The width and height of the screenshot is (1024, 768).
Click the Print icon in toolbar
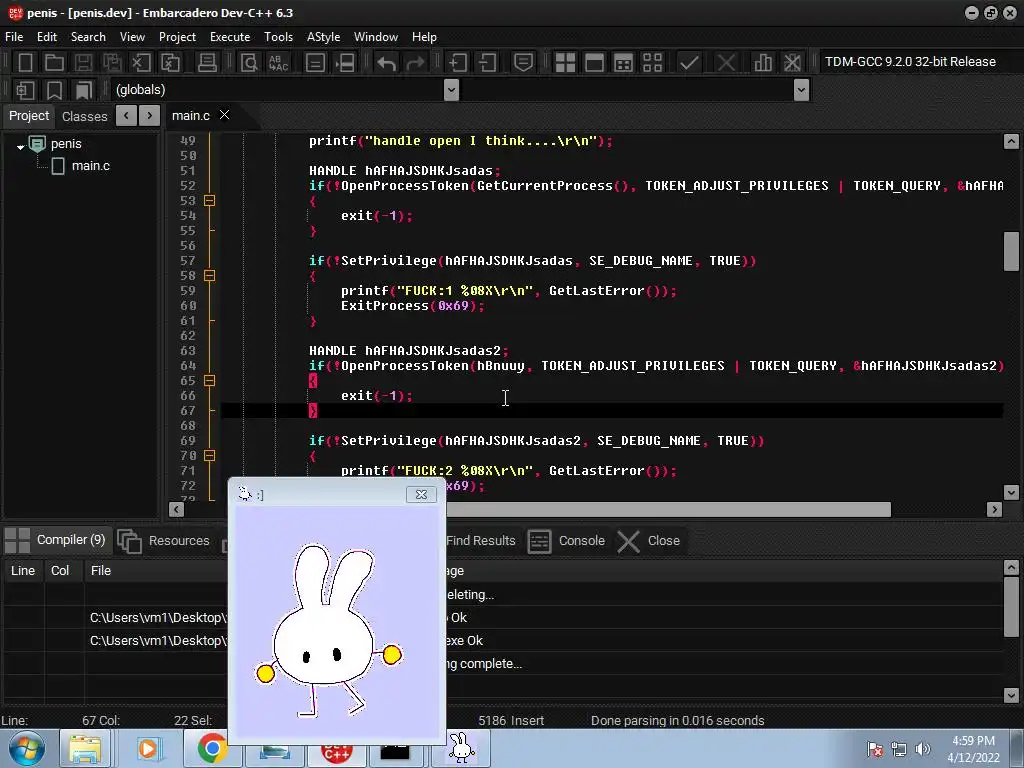coord(207,62)
